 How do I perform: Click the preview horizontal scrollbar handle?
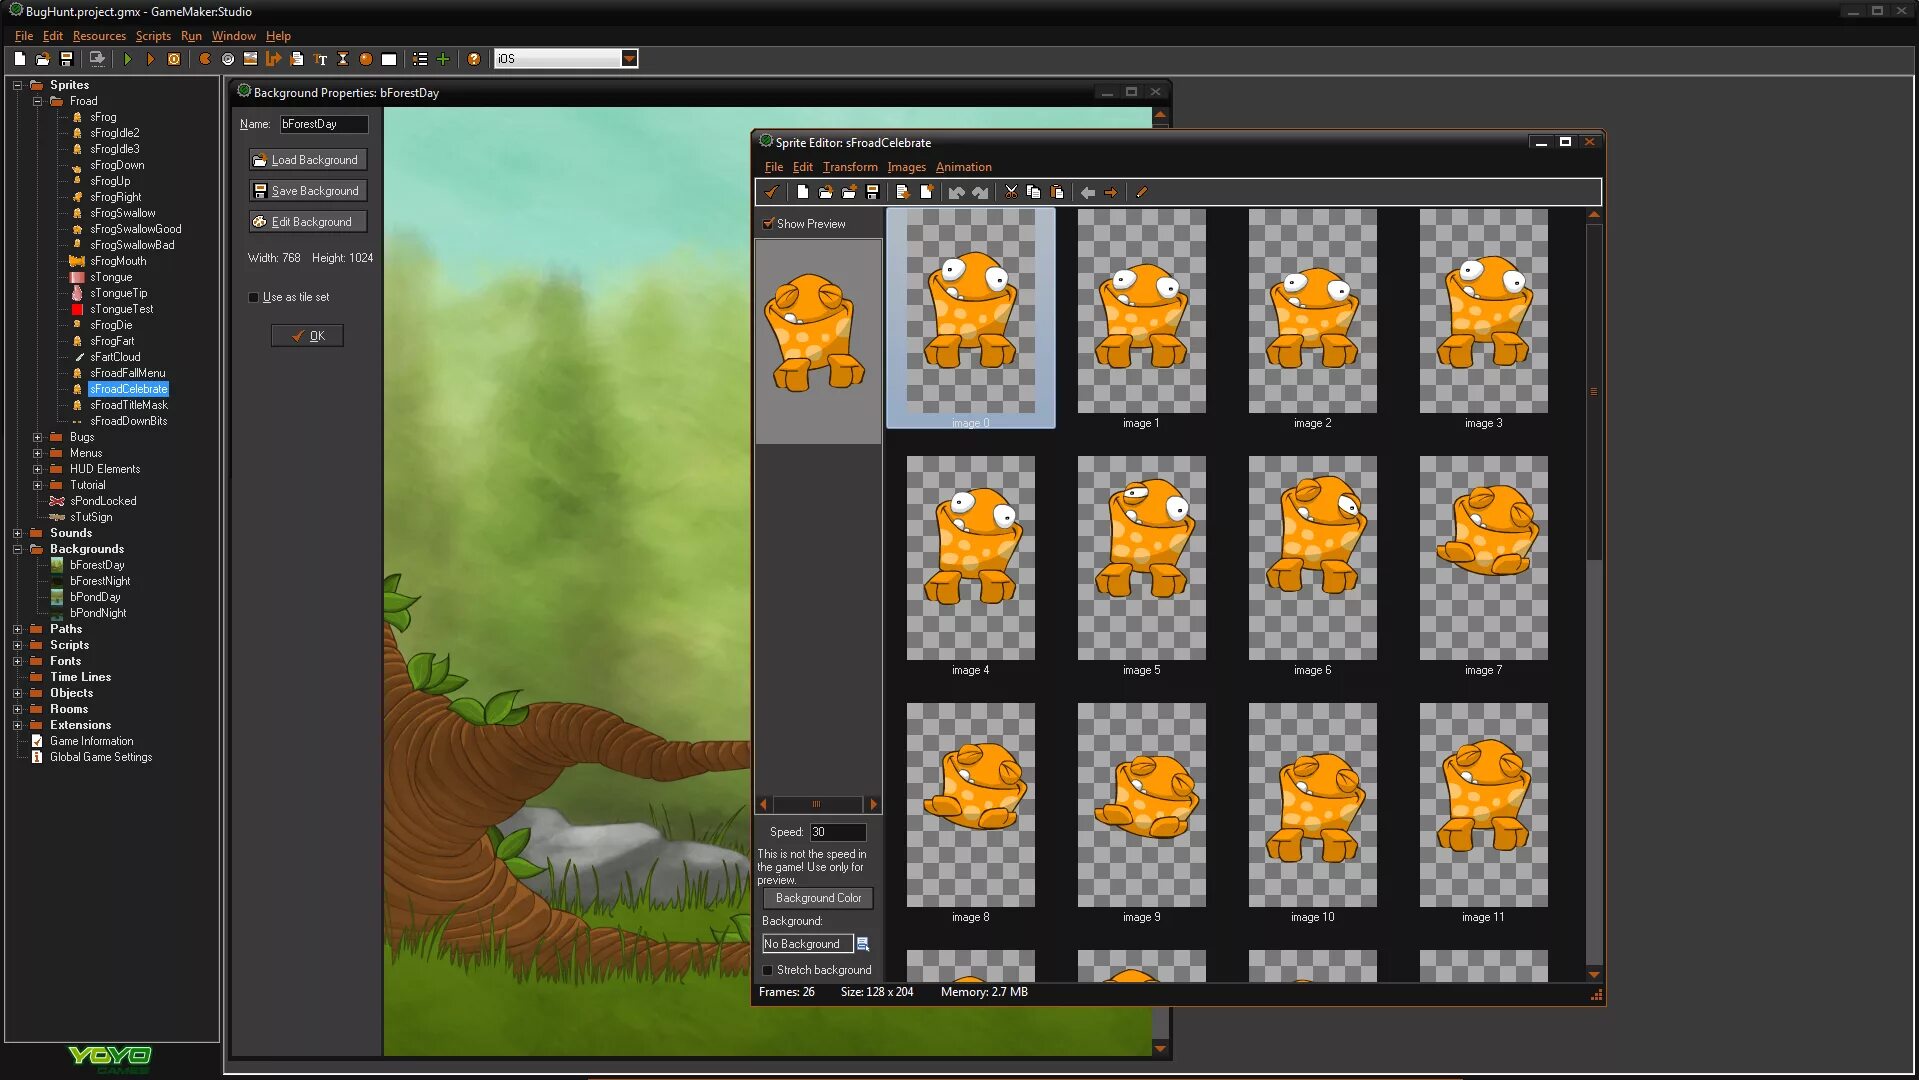pyautogui.click(x=816, y=804)
